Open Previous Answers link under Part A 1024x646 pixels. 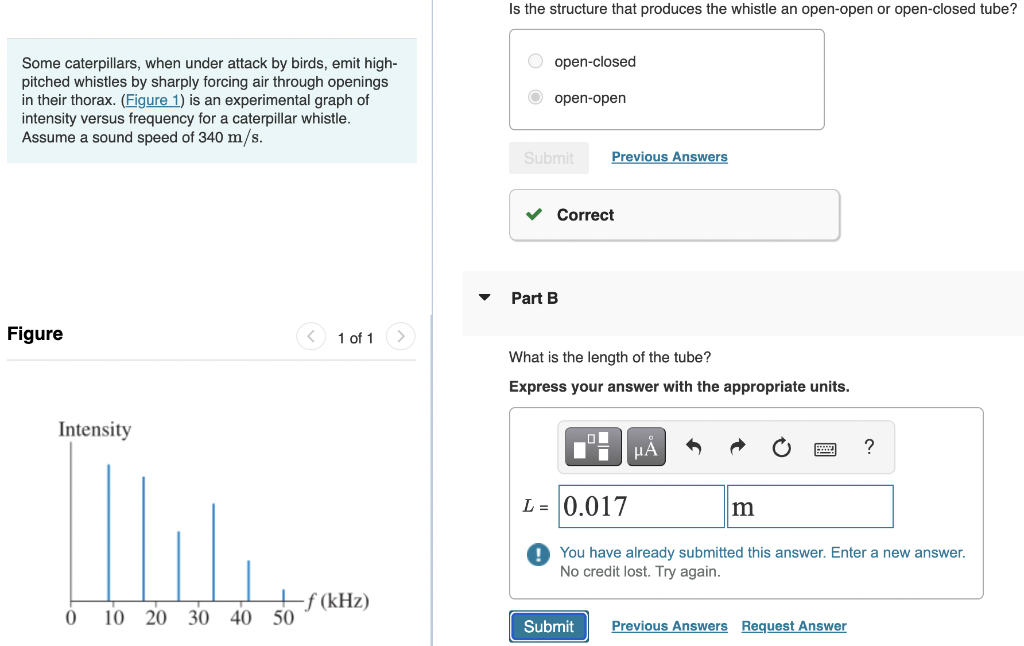click(x=669, y=157)
